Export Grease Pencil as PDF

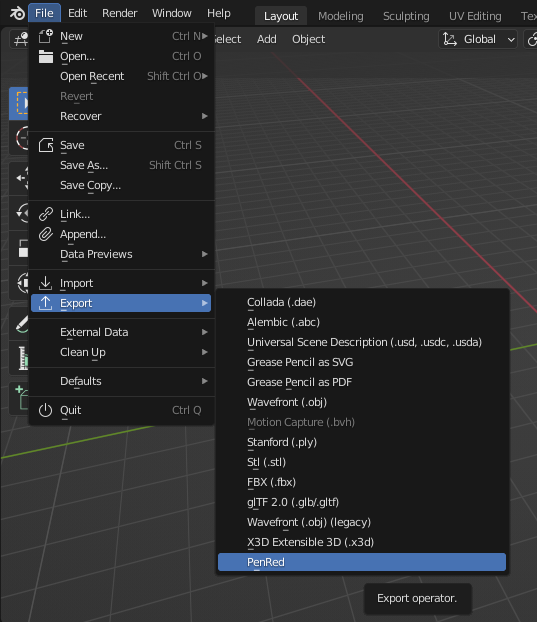coord(362,382)
